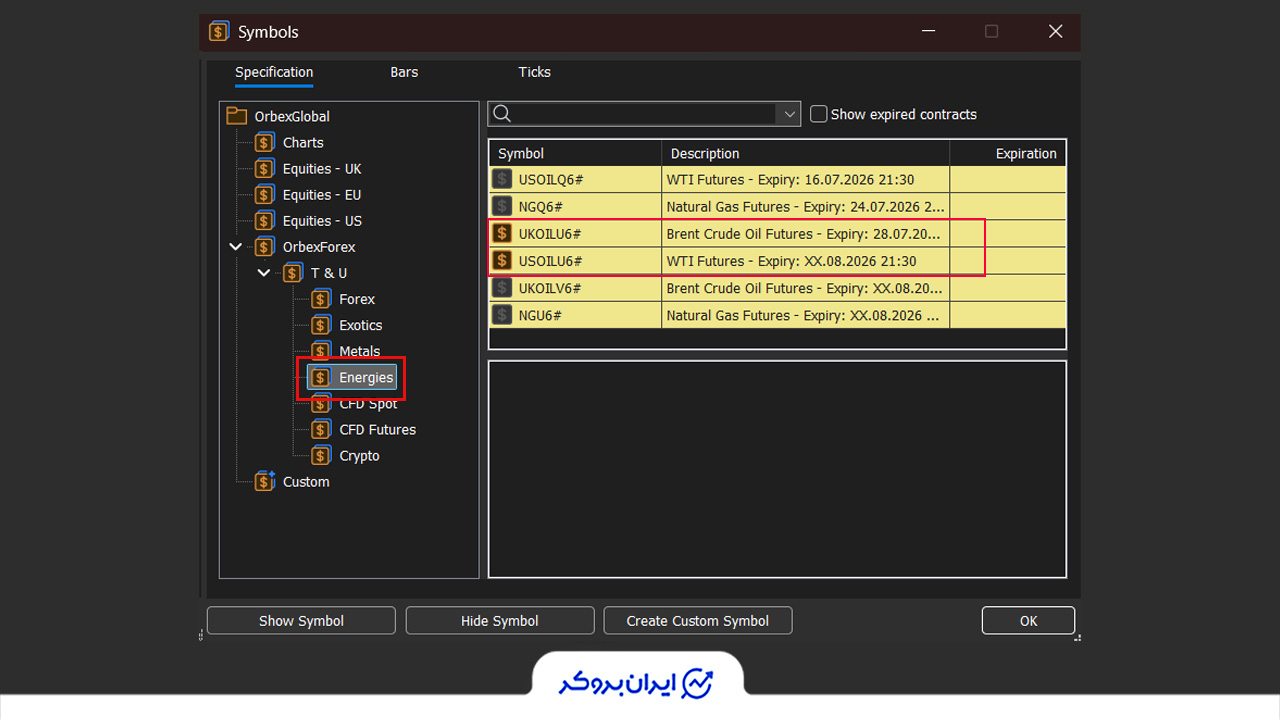1280x720 pixels.
Task: Click the NGQ6# symbol icon
Action: coord(502,206)
